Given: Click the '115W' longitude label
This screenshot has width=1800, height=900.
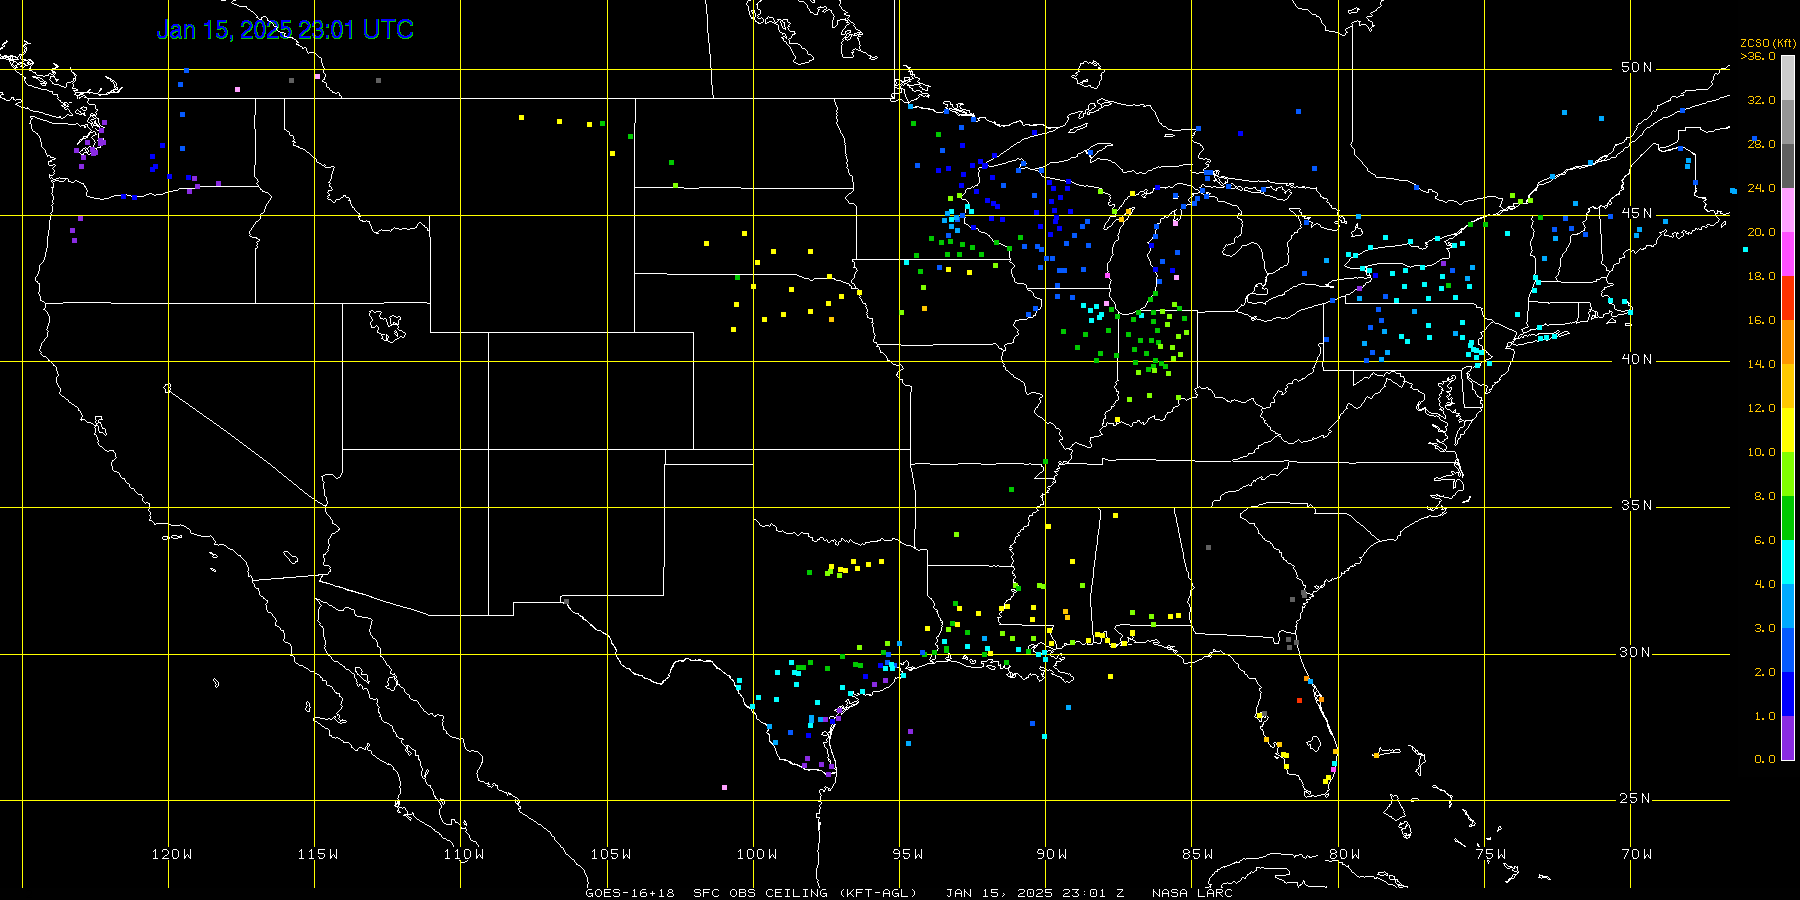Looking at the screenshot, I should (318, 854).
